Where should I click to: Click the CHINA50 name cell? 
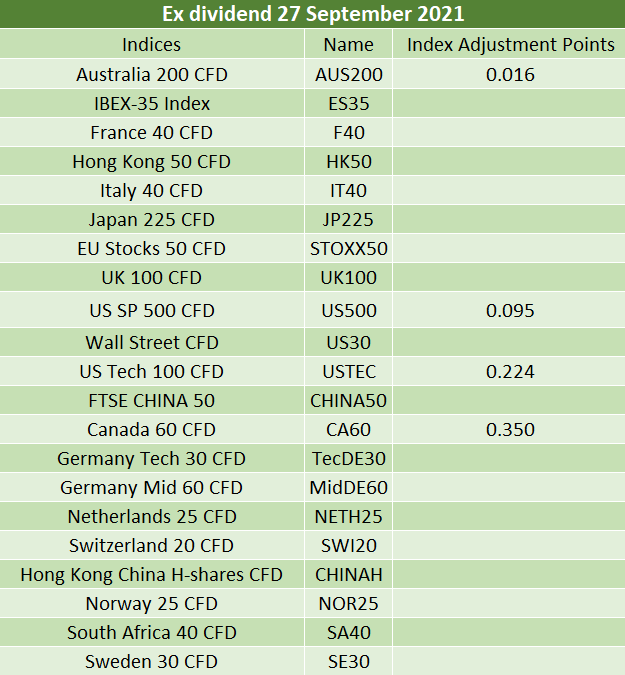pos(349,401)
